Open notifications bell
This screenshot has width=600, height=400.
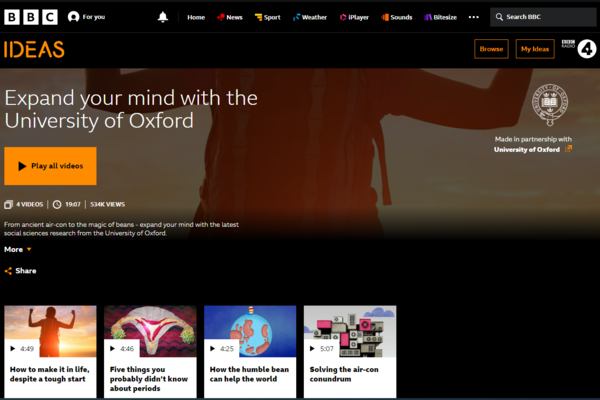click(163, 17)
